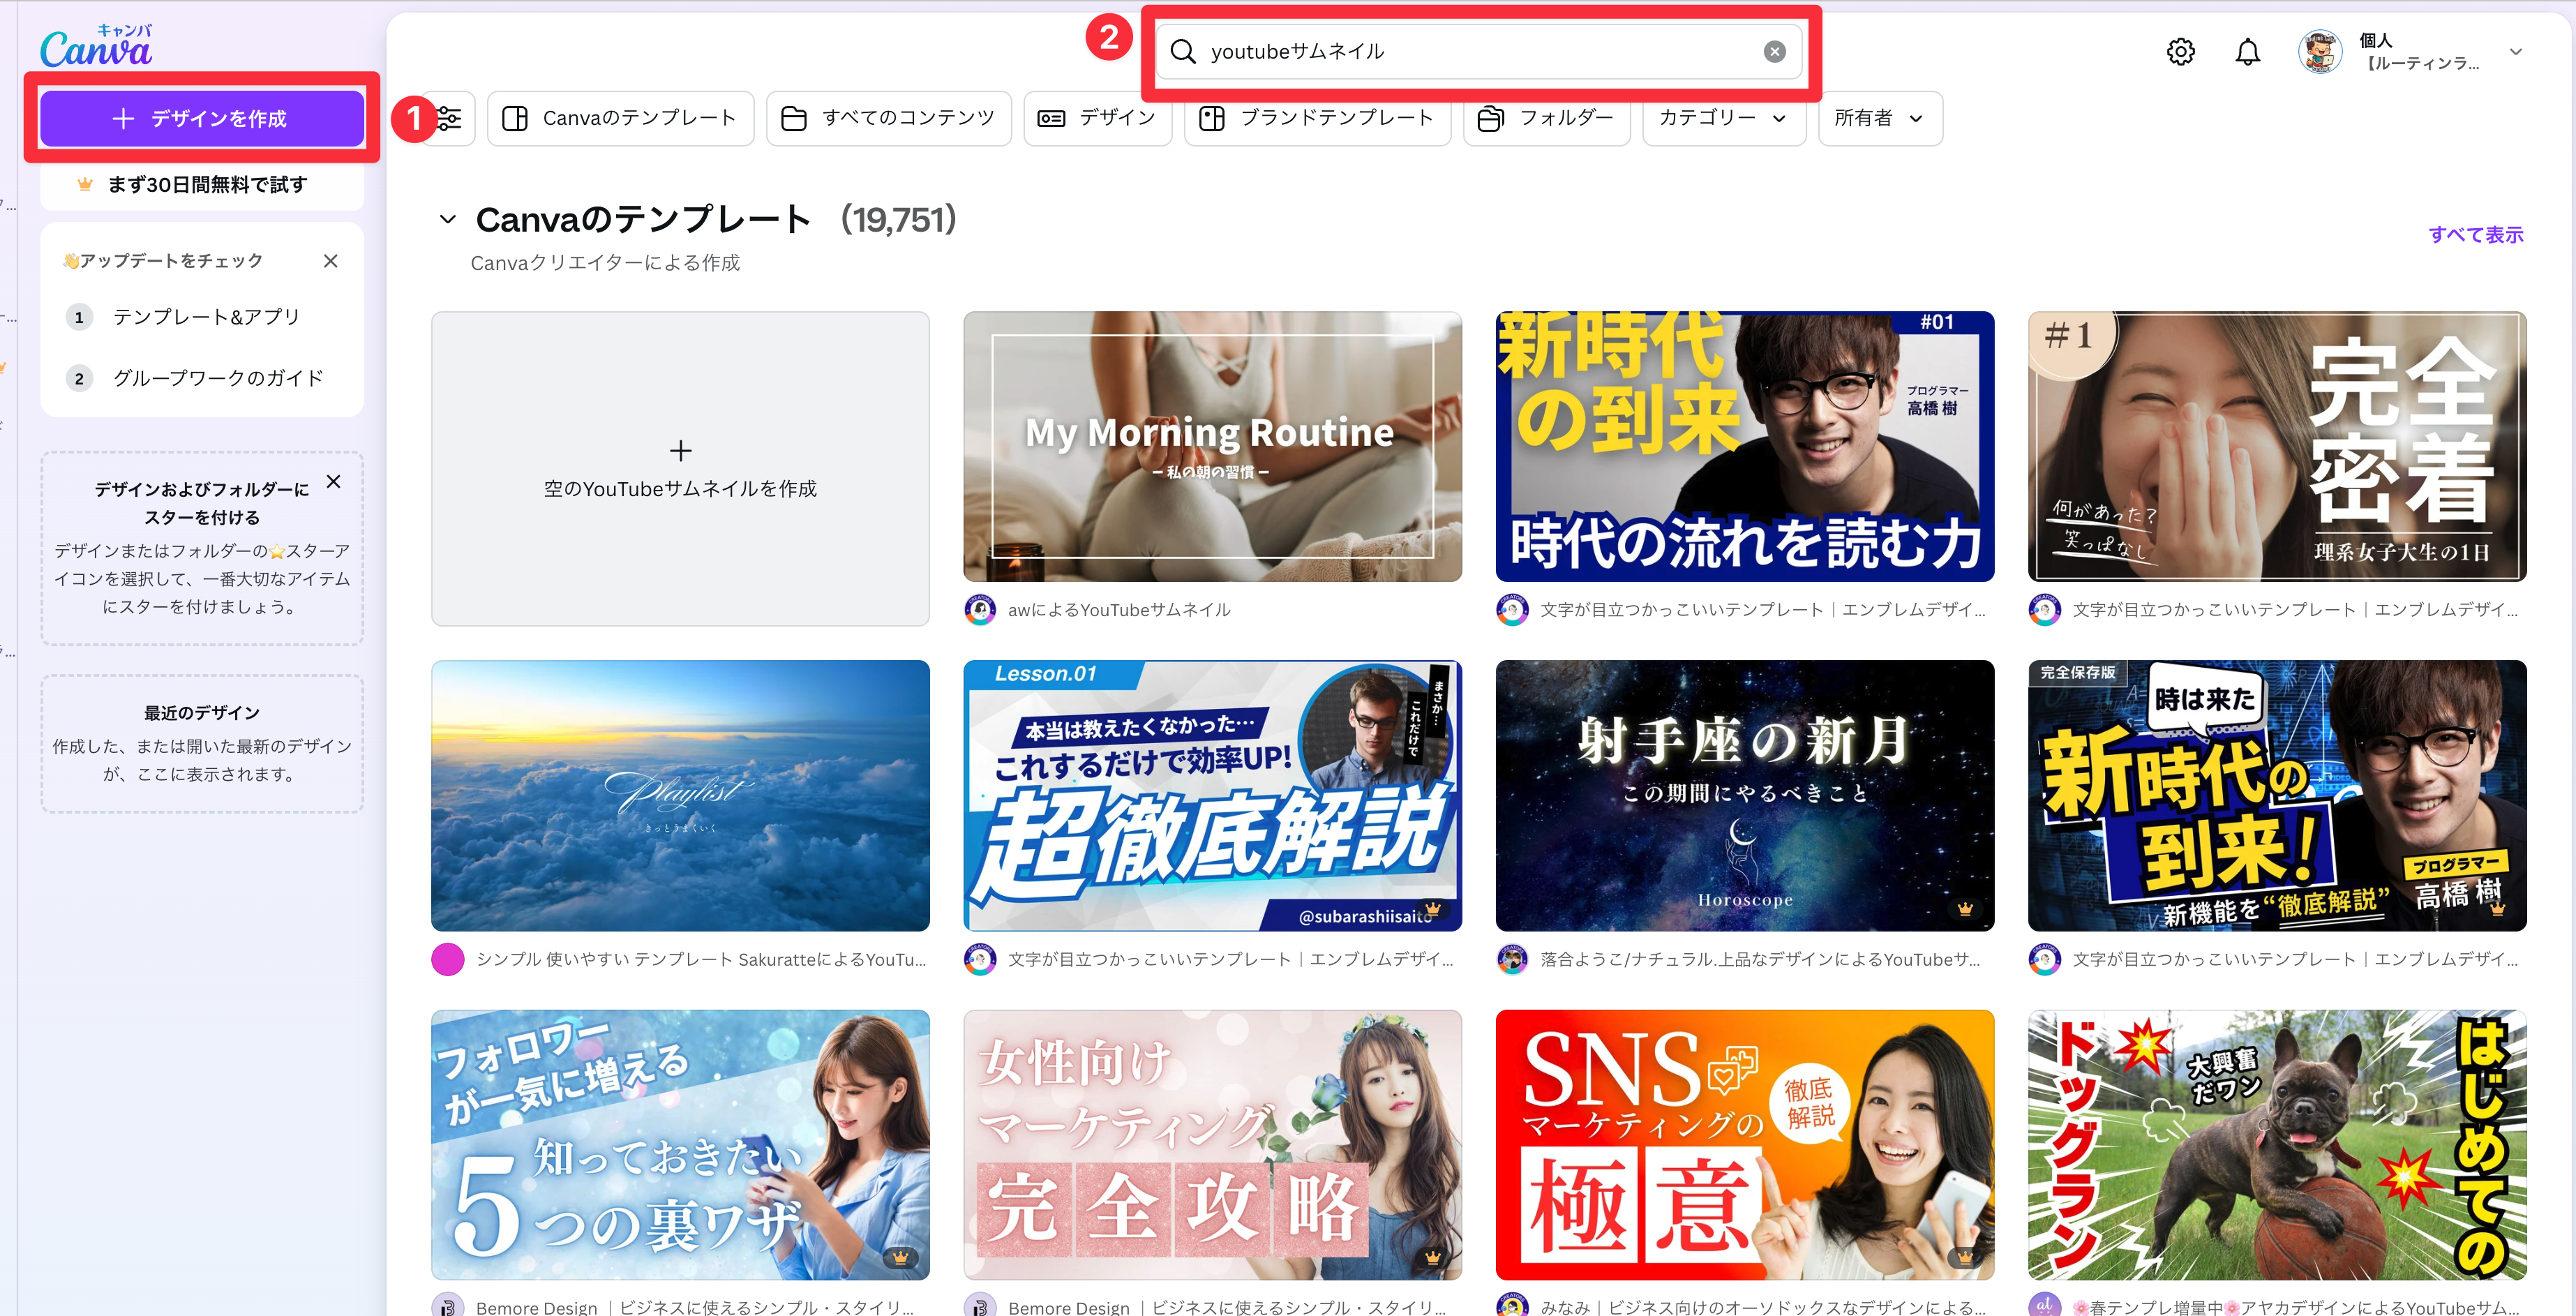
Task: Clear the search field with X icon
Action: pos(1774,52)
